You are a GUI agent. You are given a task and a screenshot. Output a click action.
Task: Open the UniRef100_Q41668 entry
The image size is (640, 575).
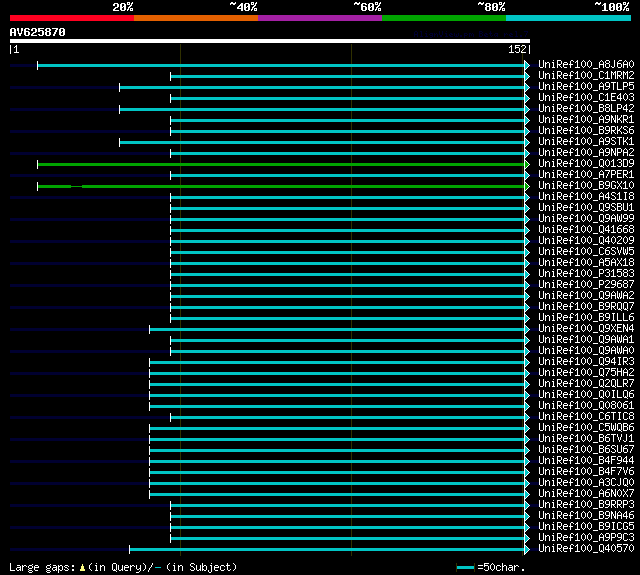pyautogui.click(x=586, y=230)
